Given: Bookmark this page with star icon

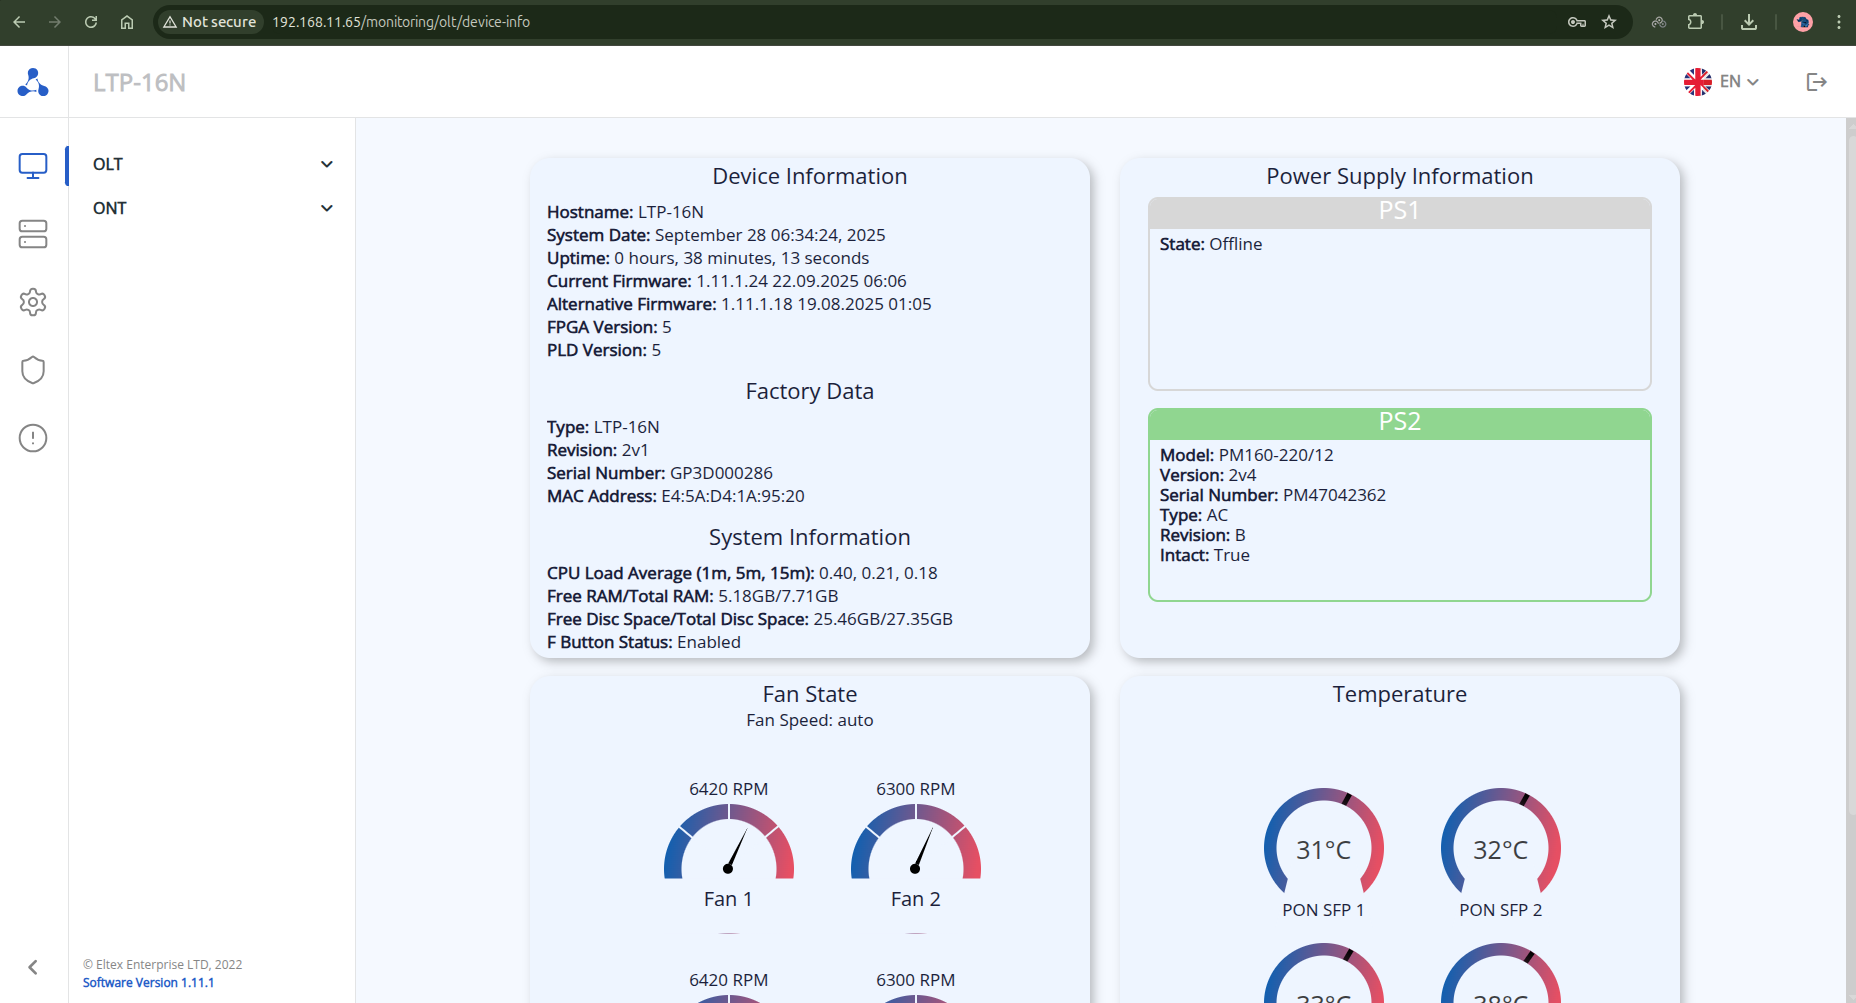Looking at the screenshot, I should pyautogui.click(x=1609, y=22).
